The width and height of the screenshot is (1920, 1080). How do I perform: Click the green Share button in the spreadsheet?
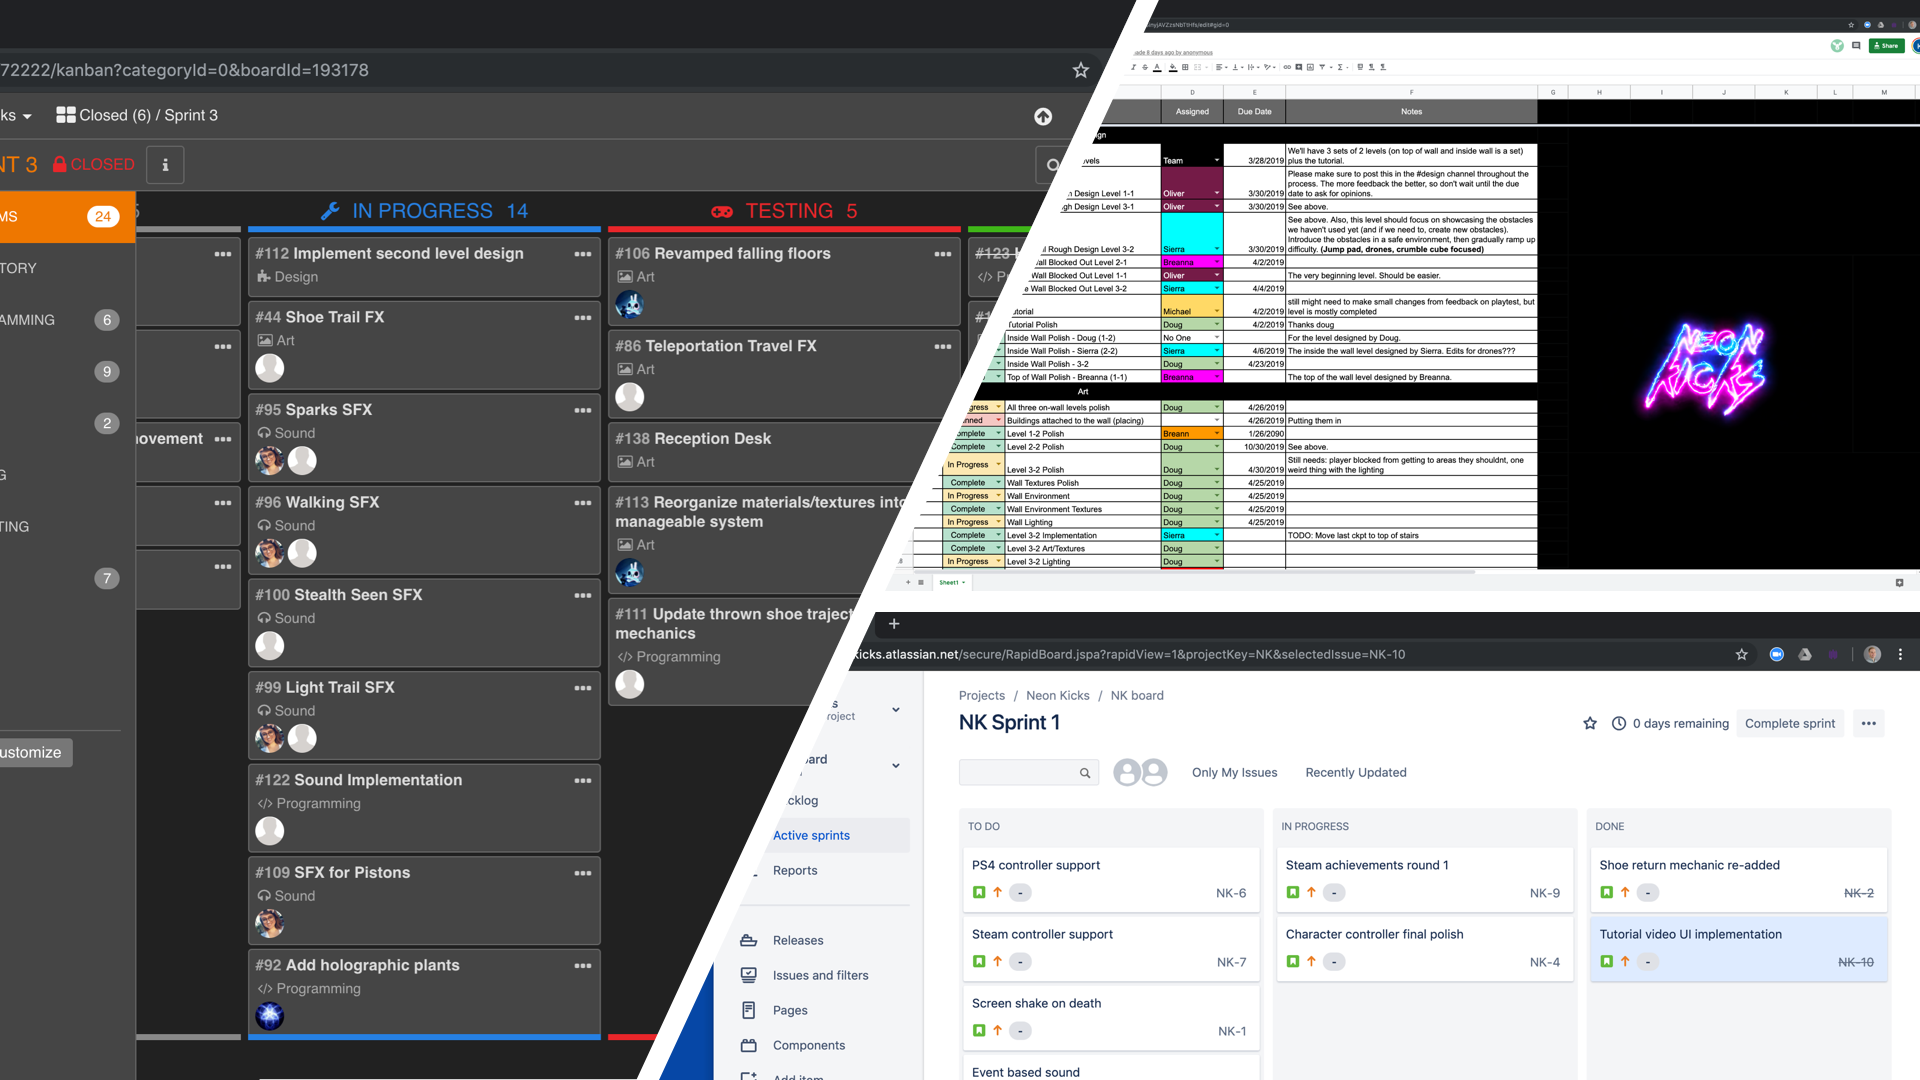[1886, 45]
